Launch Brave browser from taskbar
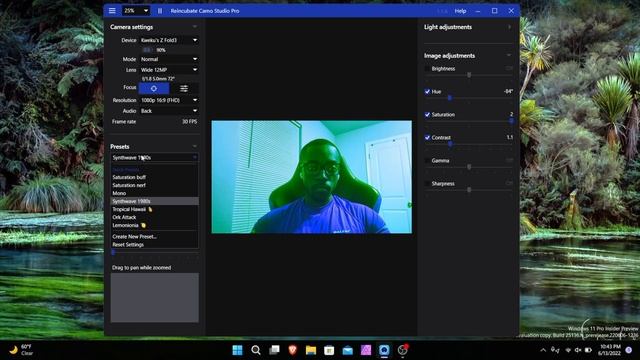The image size is (640, 360). 293,350
